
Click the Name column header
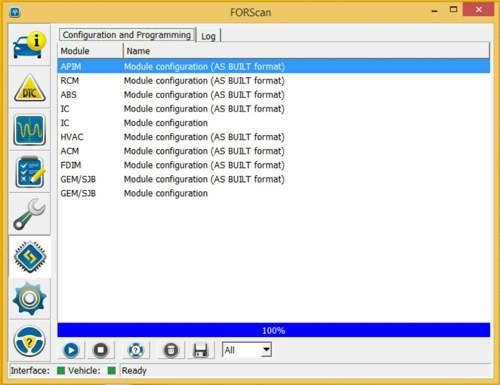306,51
